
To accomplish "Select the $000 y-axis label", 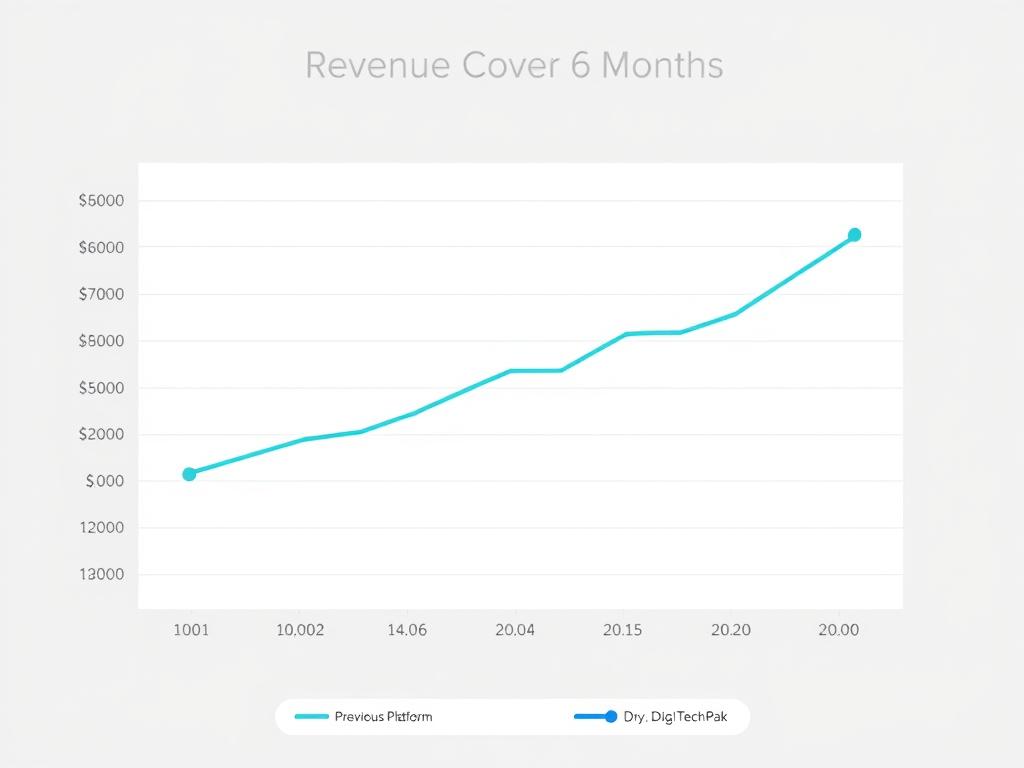I will [x=104, y=481].
